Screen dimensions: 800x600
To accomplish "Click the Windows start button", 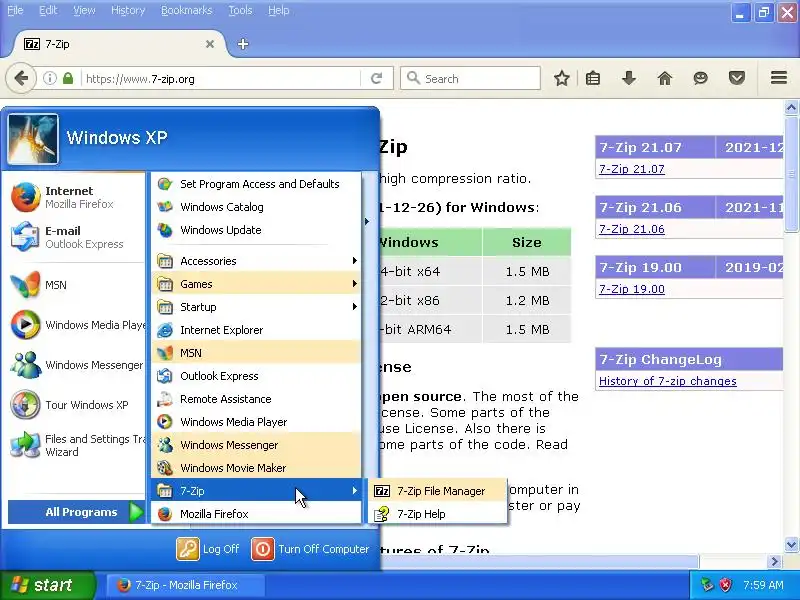I will [x=47, y=585].
